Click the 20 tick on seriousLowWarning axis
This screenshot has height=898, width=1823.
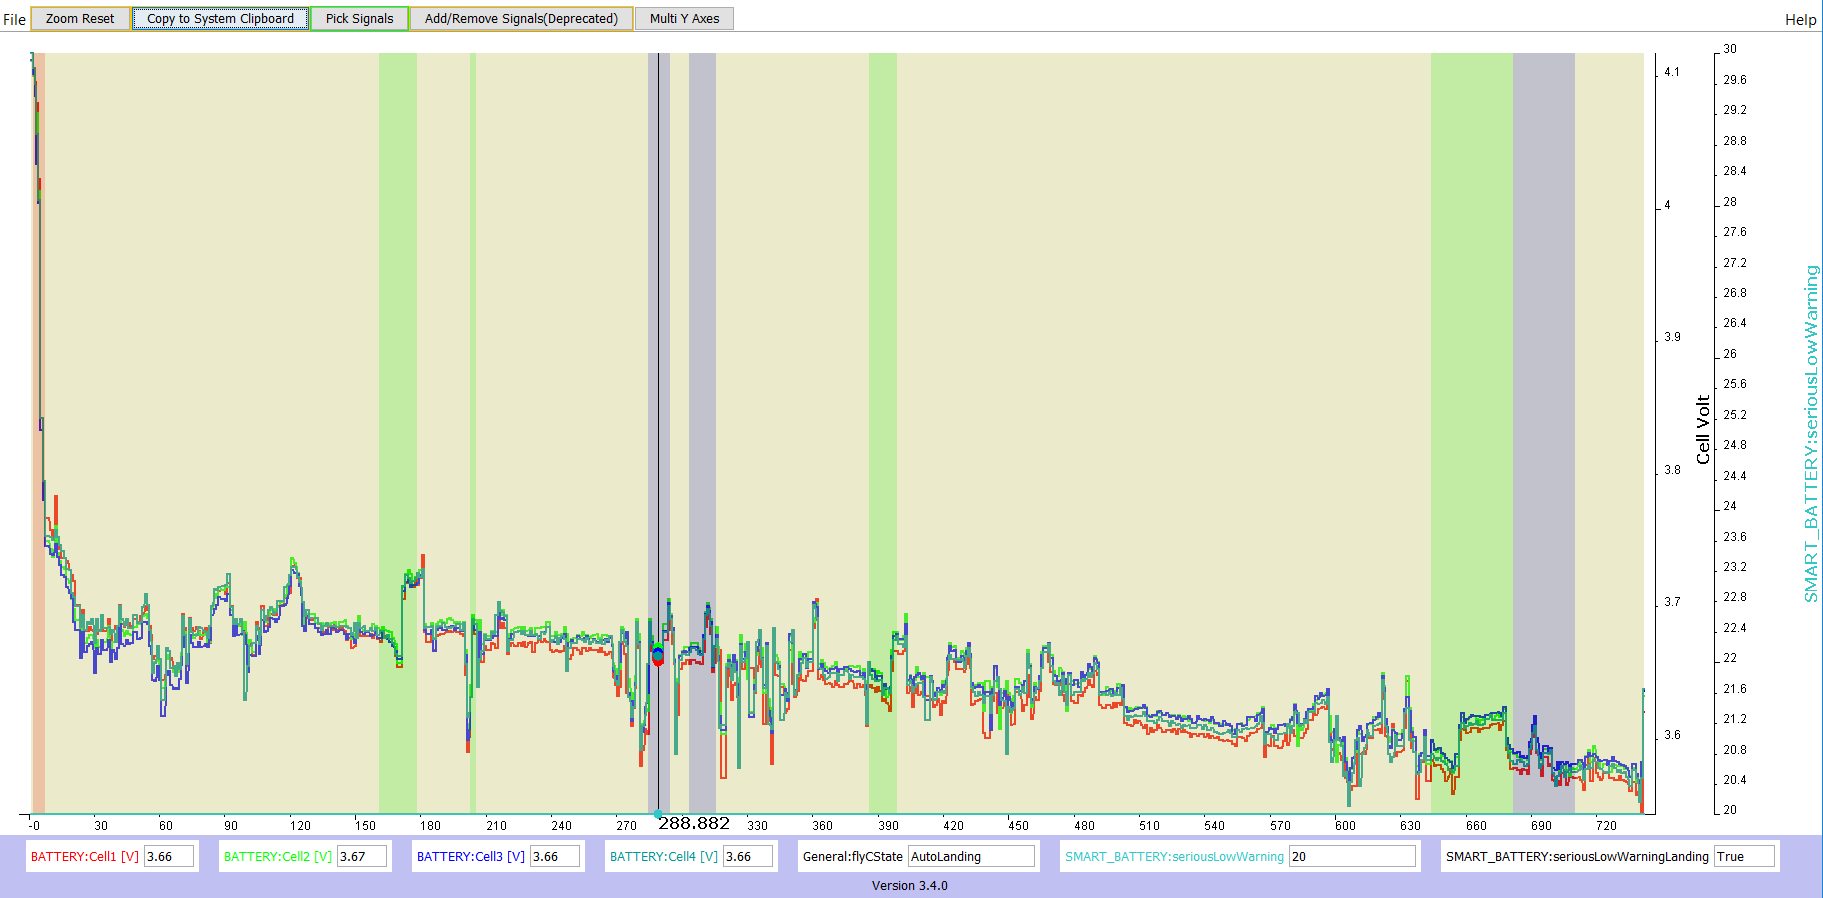tap(1730, 810)
